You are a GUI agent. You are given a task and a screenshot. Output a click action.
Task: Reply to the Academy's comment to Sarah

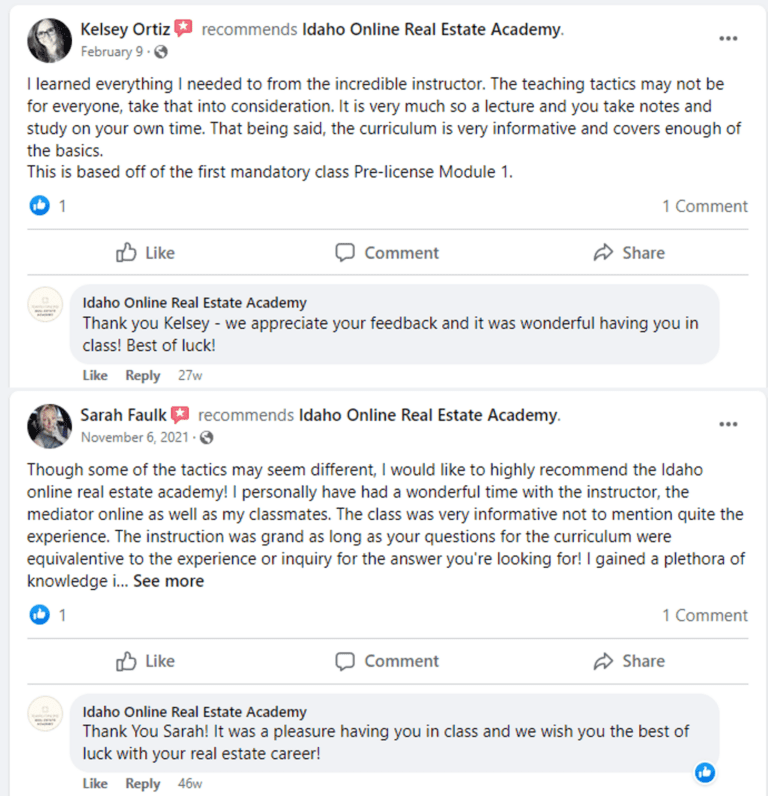click(x=142, y=783)
